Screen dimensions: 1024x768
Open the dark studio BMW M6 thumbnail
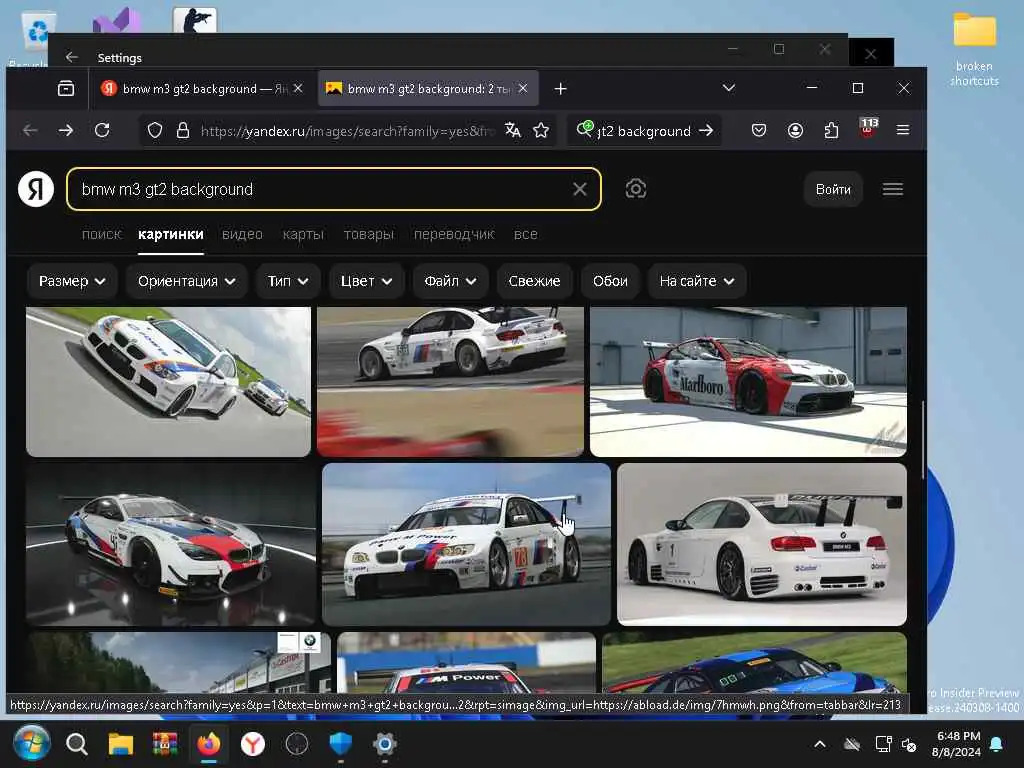click(x=171, y=544)
